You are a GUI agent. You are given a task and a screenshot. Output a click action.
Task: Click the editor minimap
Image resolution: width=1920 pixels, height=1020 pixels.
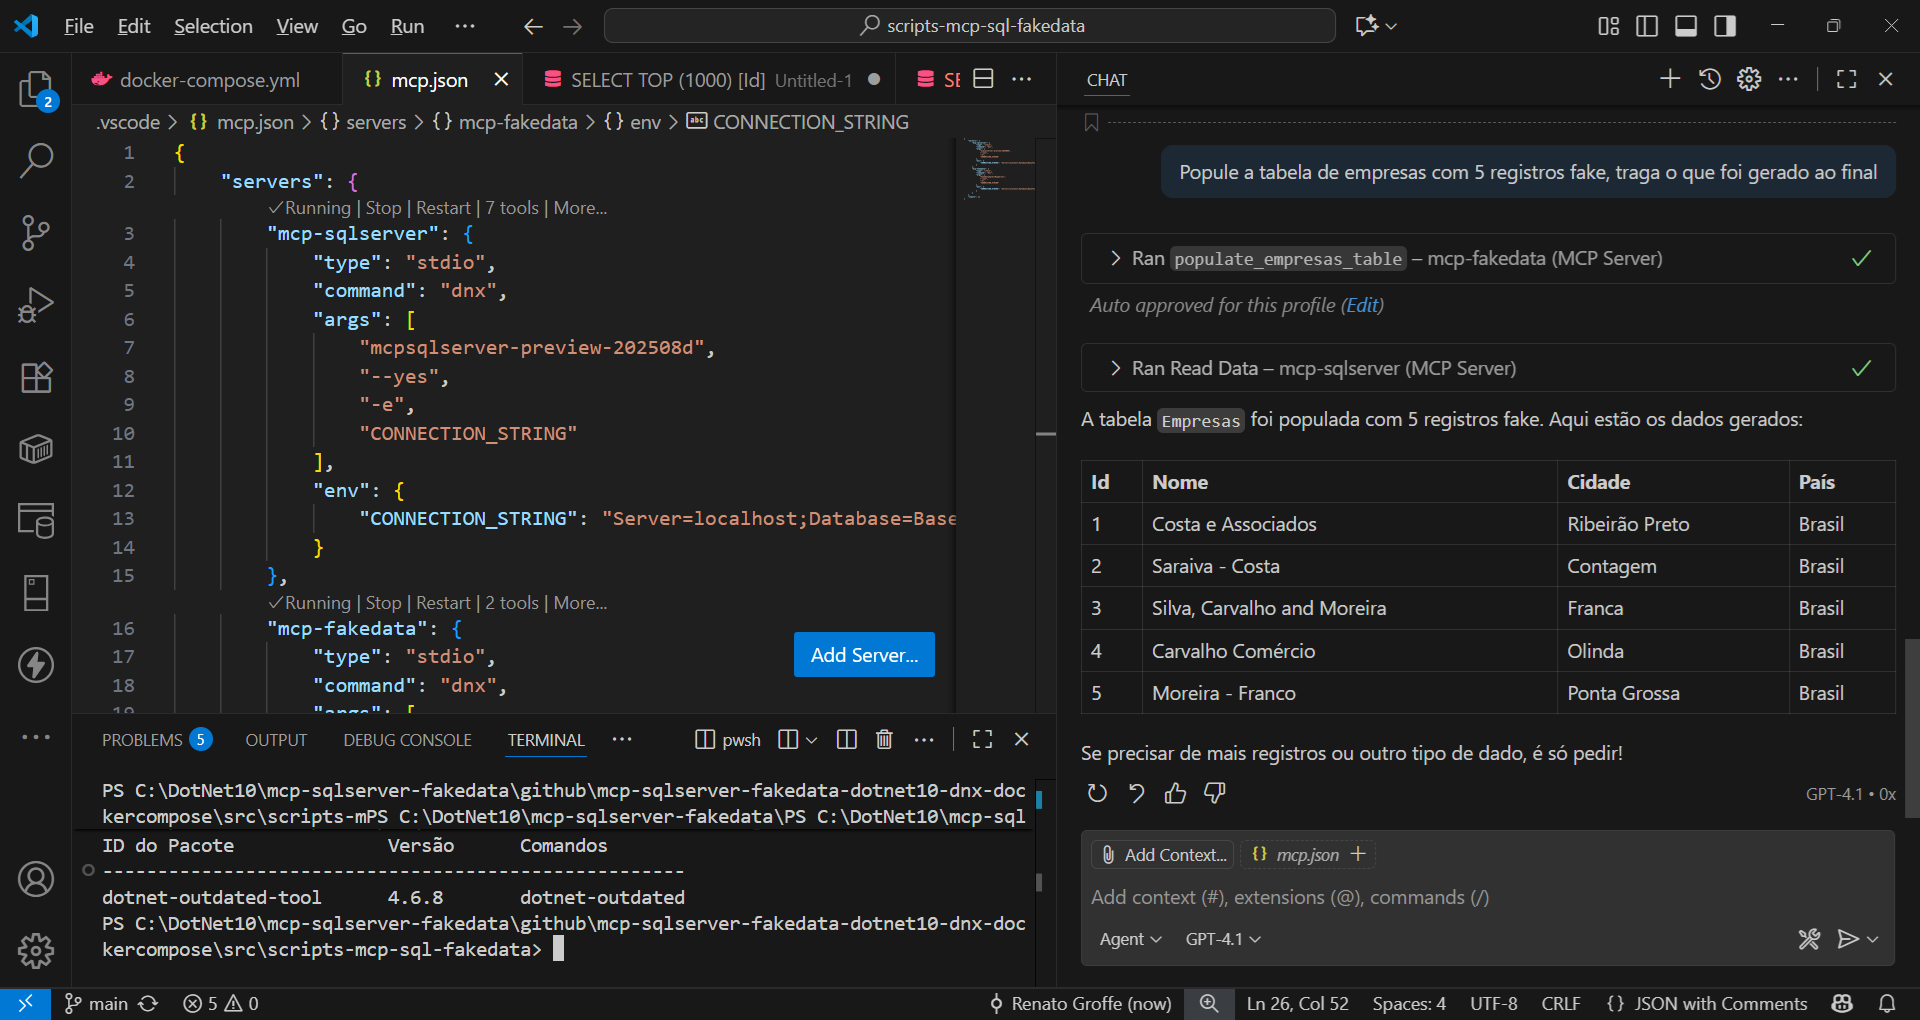click(x=1000, y=170)
